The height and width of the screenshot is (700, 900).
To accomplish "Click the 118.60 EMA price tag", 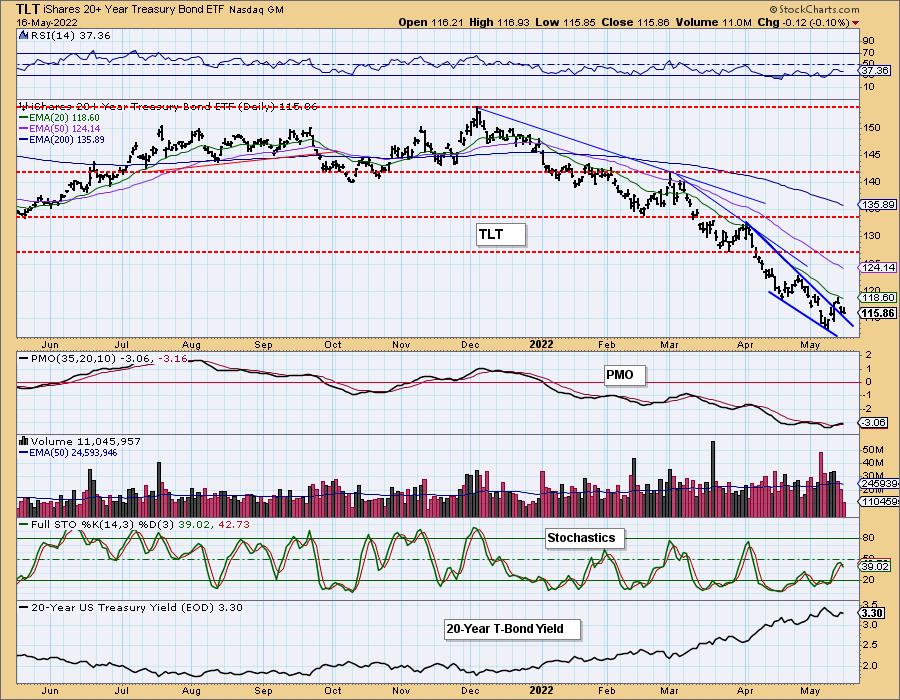I will [878, 297].
